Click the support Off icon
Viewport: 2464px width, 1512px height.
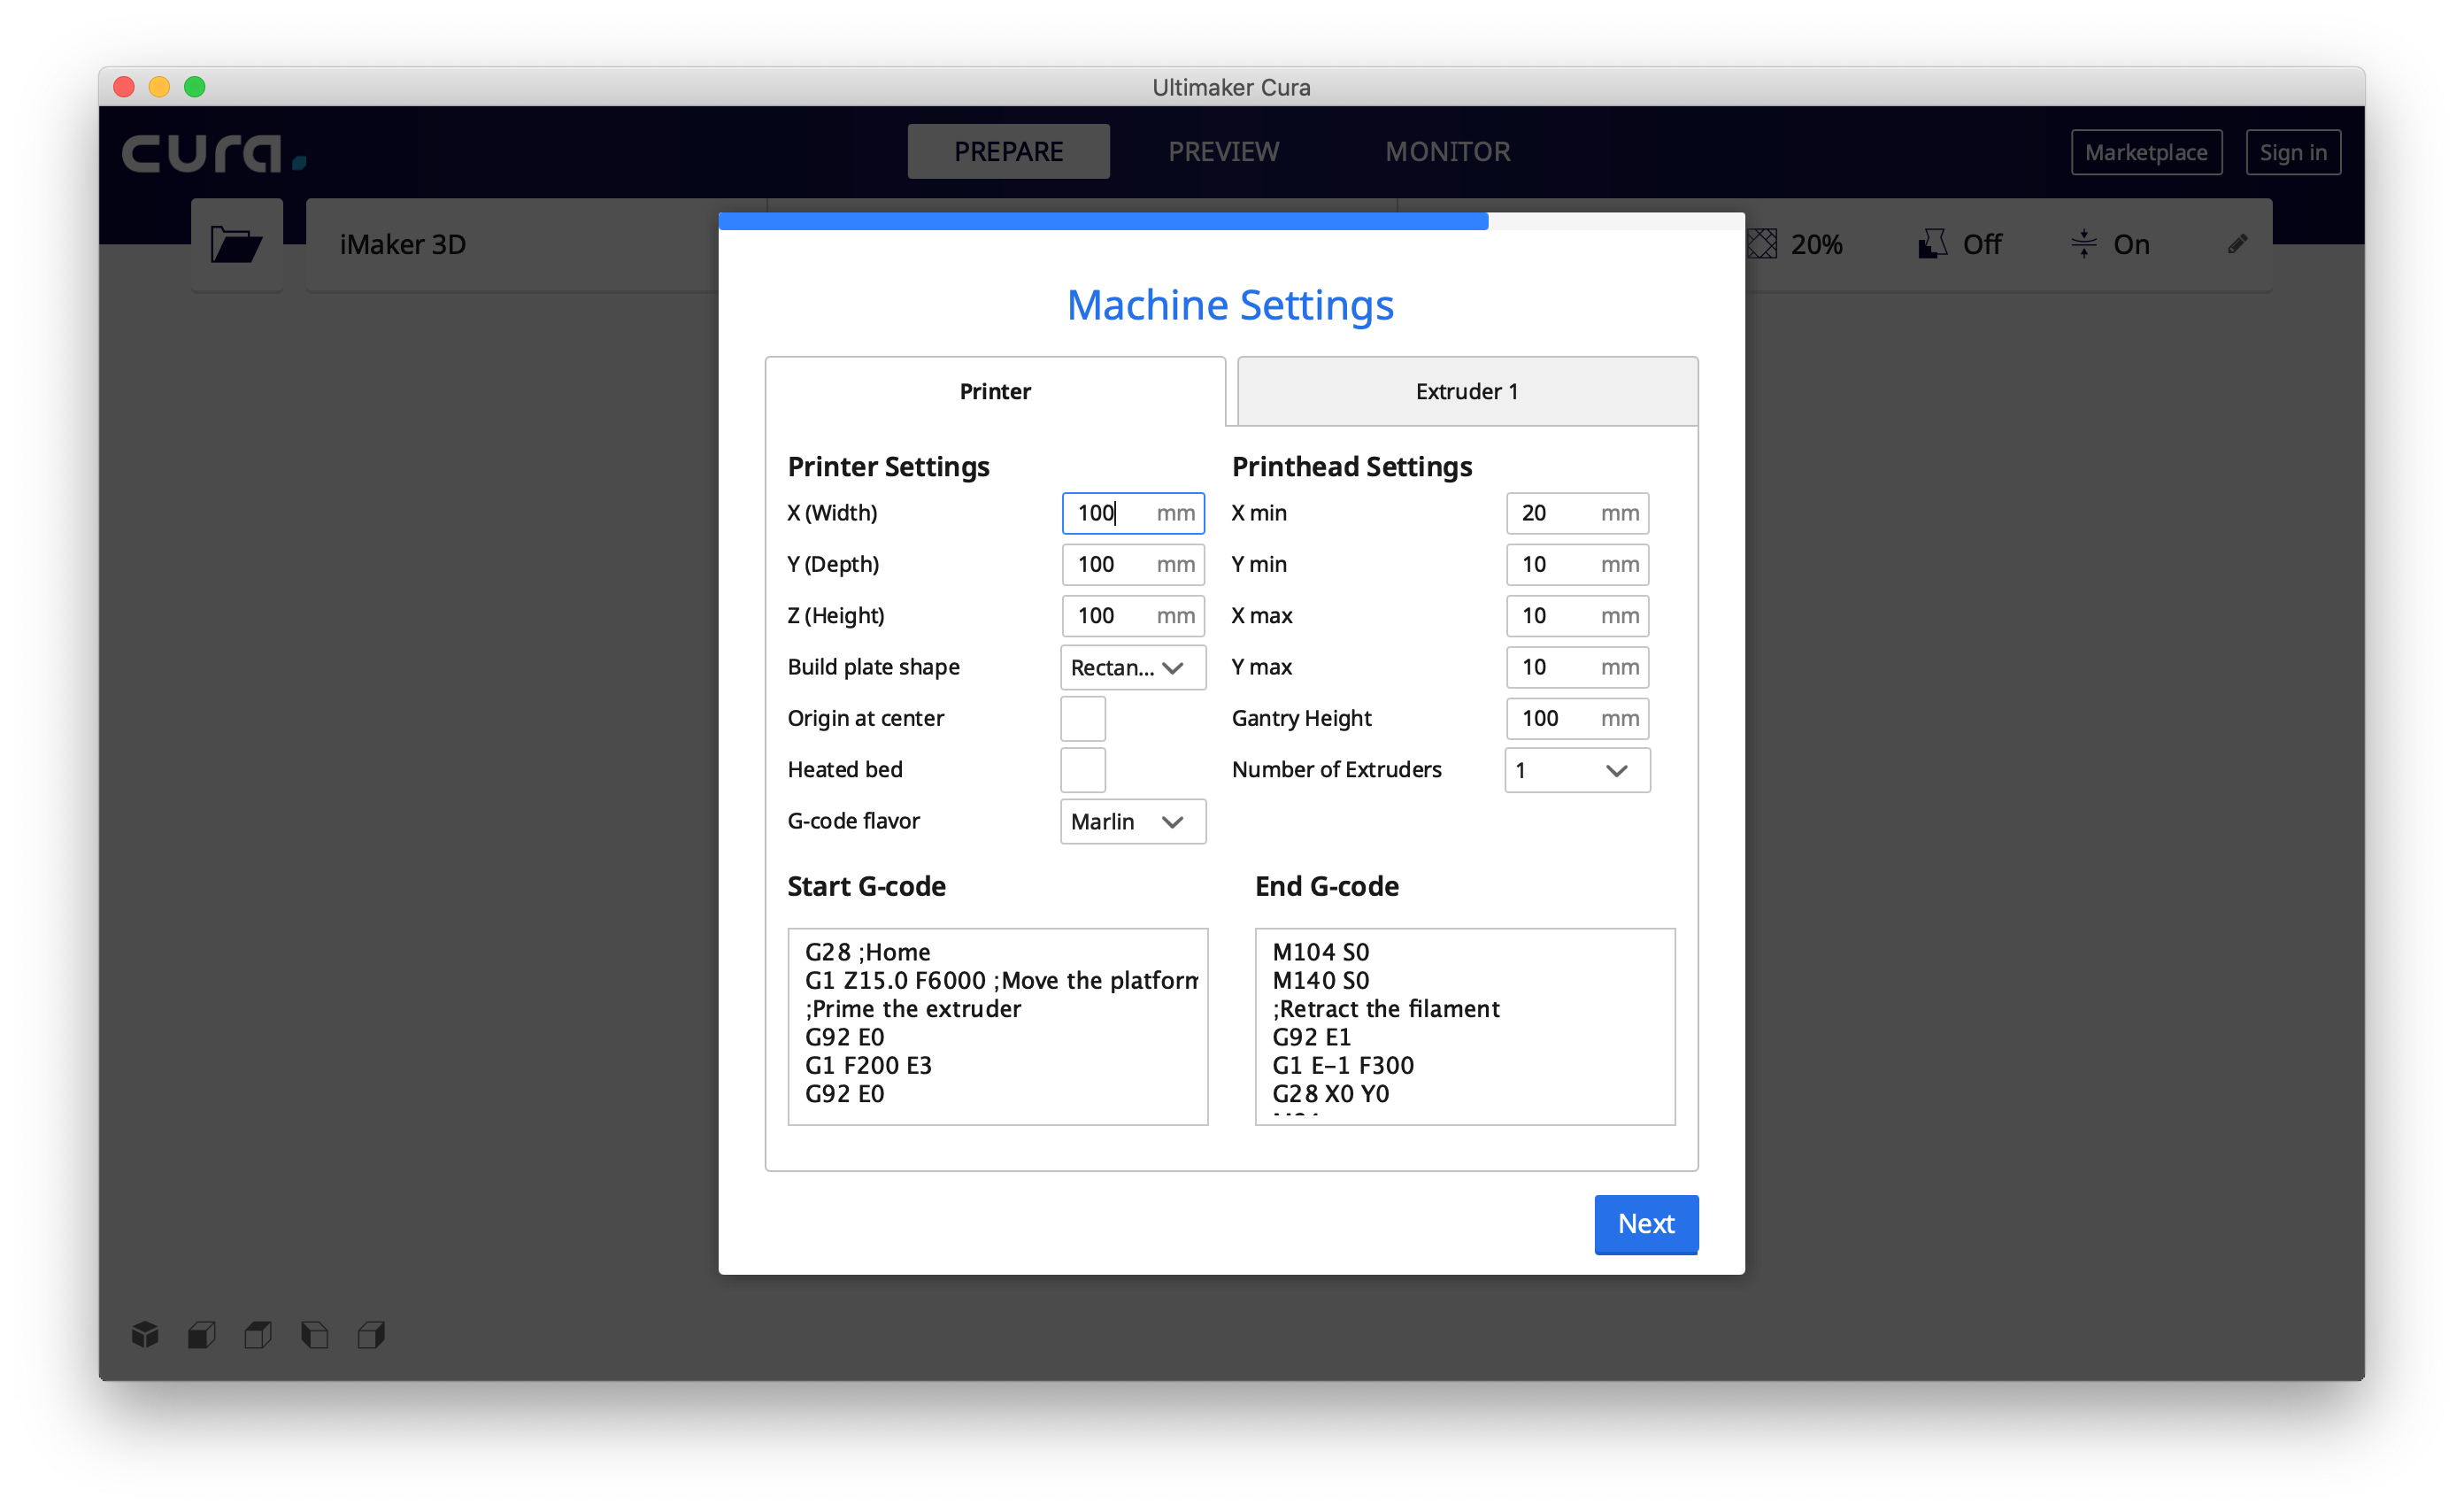[x=1932, y=244]
